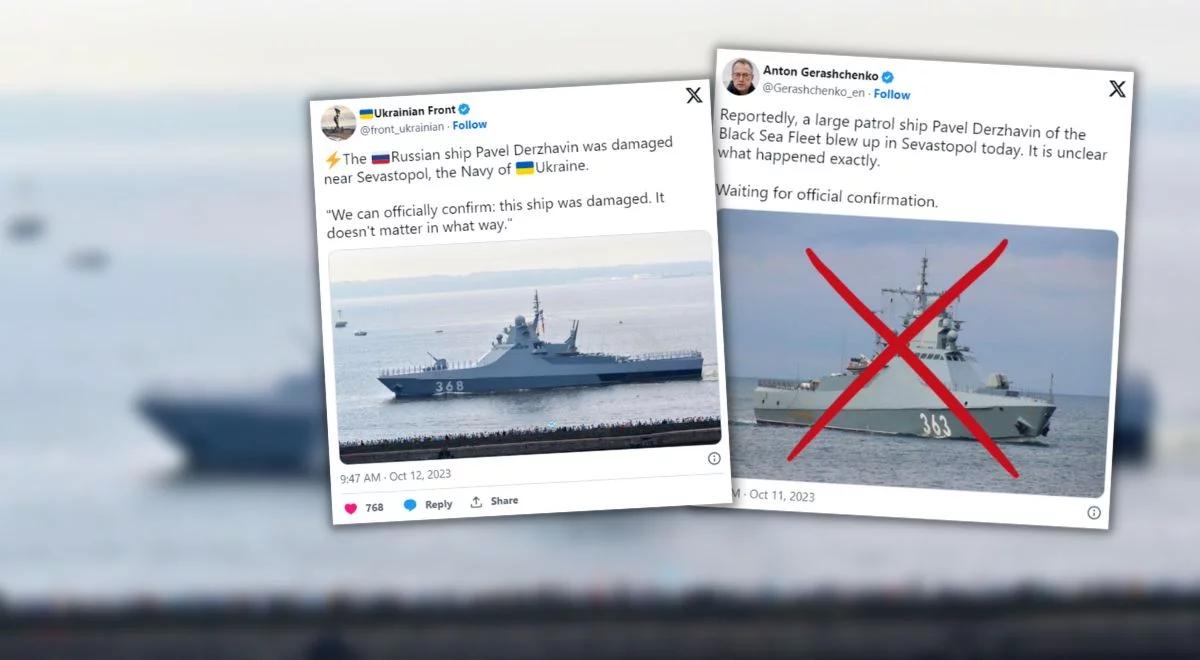
Task: Open Anton Gerashchenko profile avatar
Action: (x=740, y=76)
